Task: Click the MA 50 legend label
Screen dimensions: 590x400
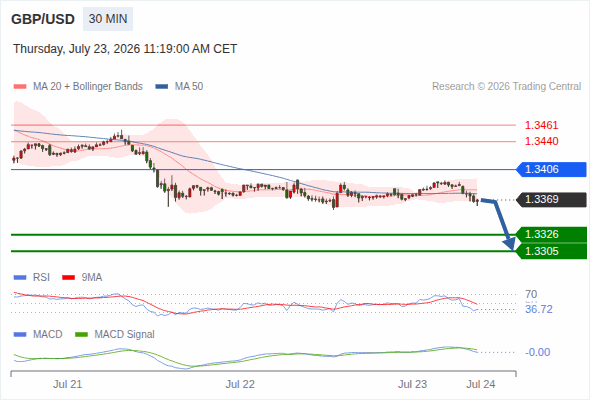Action: (189, 87)
